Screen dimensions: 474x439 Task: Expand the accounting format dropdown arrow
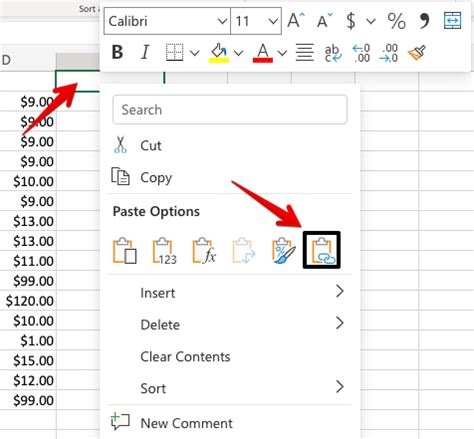point(371,21)
